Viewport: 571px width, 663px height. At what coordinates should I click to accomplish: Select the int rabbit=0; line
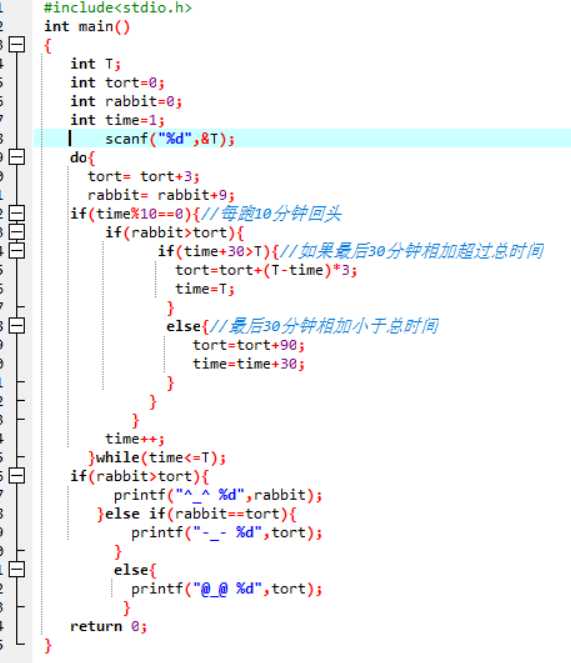(x=126, y=101)
